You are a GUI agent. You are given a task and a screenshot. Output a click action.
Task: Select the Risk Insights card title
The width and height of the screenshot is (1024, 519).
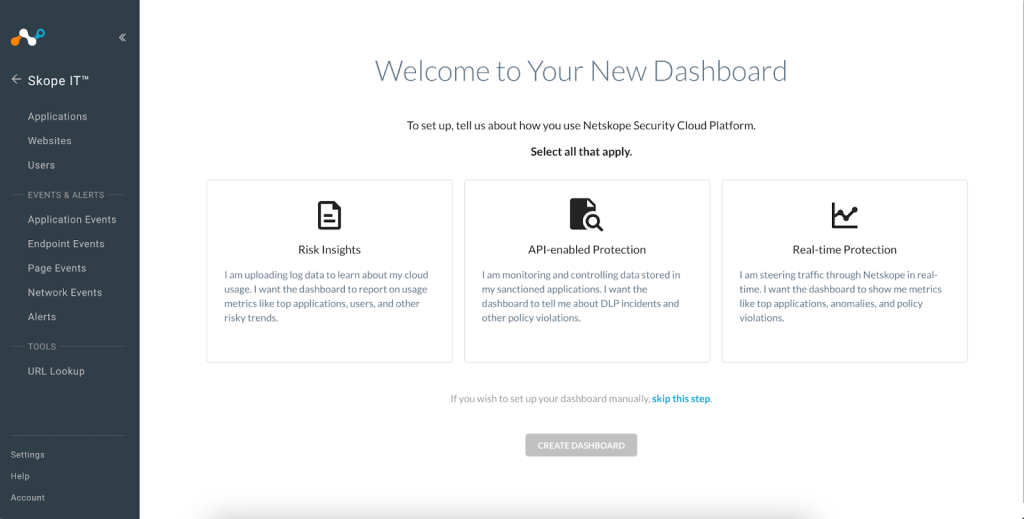pyautogui.click(x=329, y=249)
